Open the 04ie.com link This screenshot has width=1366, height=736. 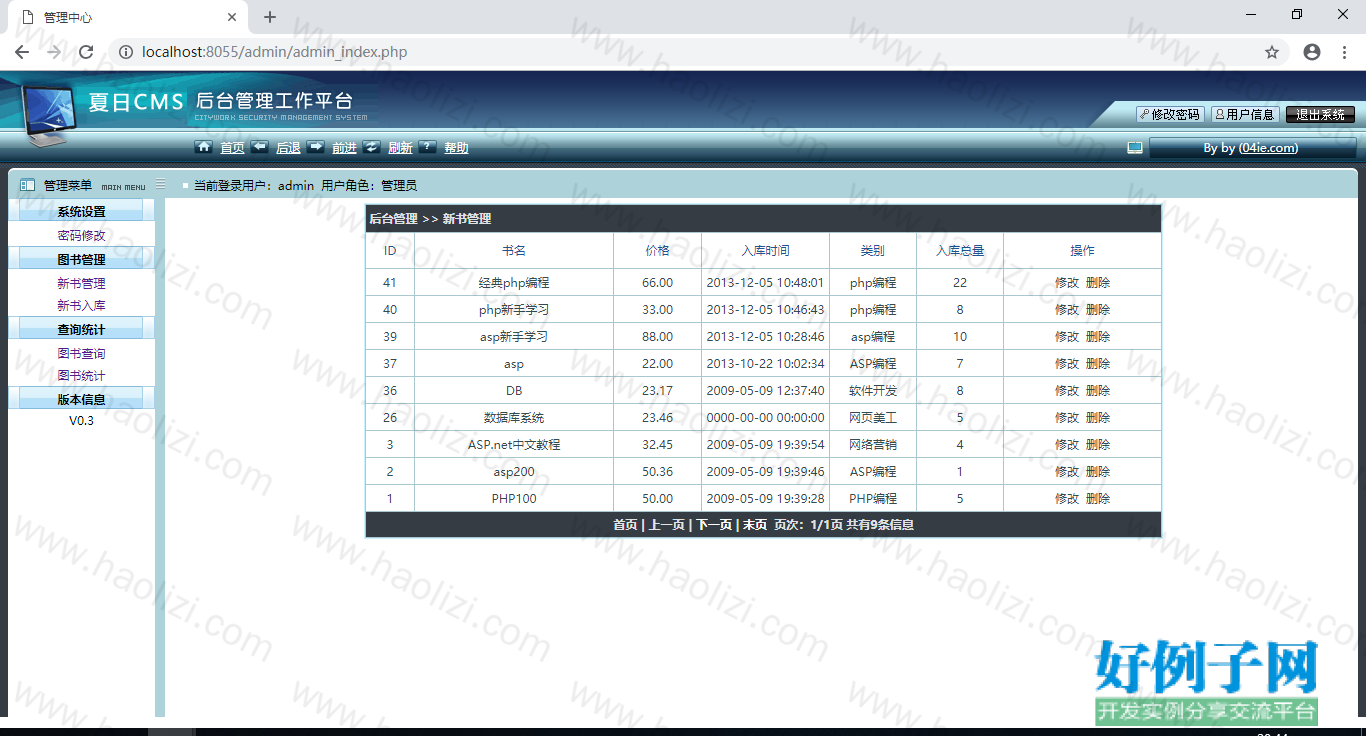(x=1268, y=148)
